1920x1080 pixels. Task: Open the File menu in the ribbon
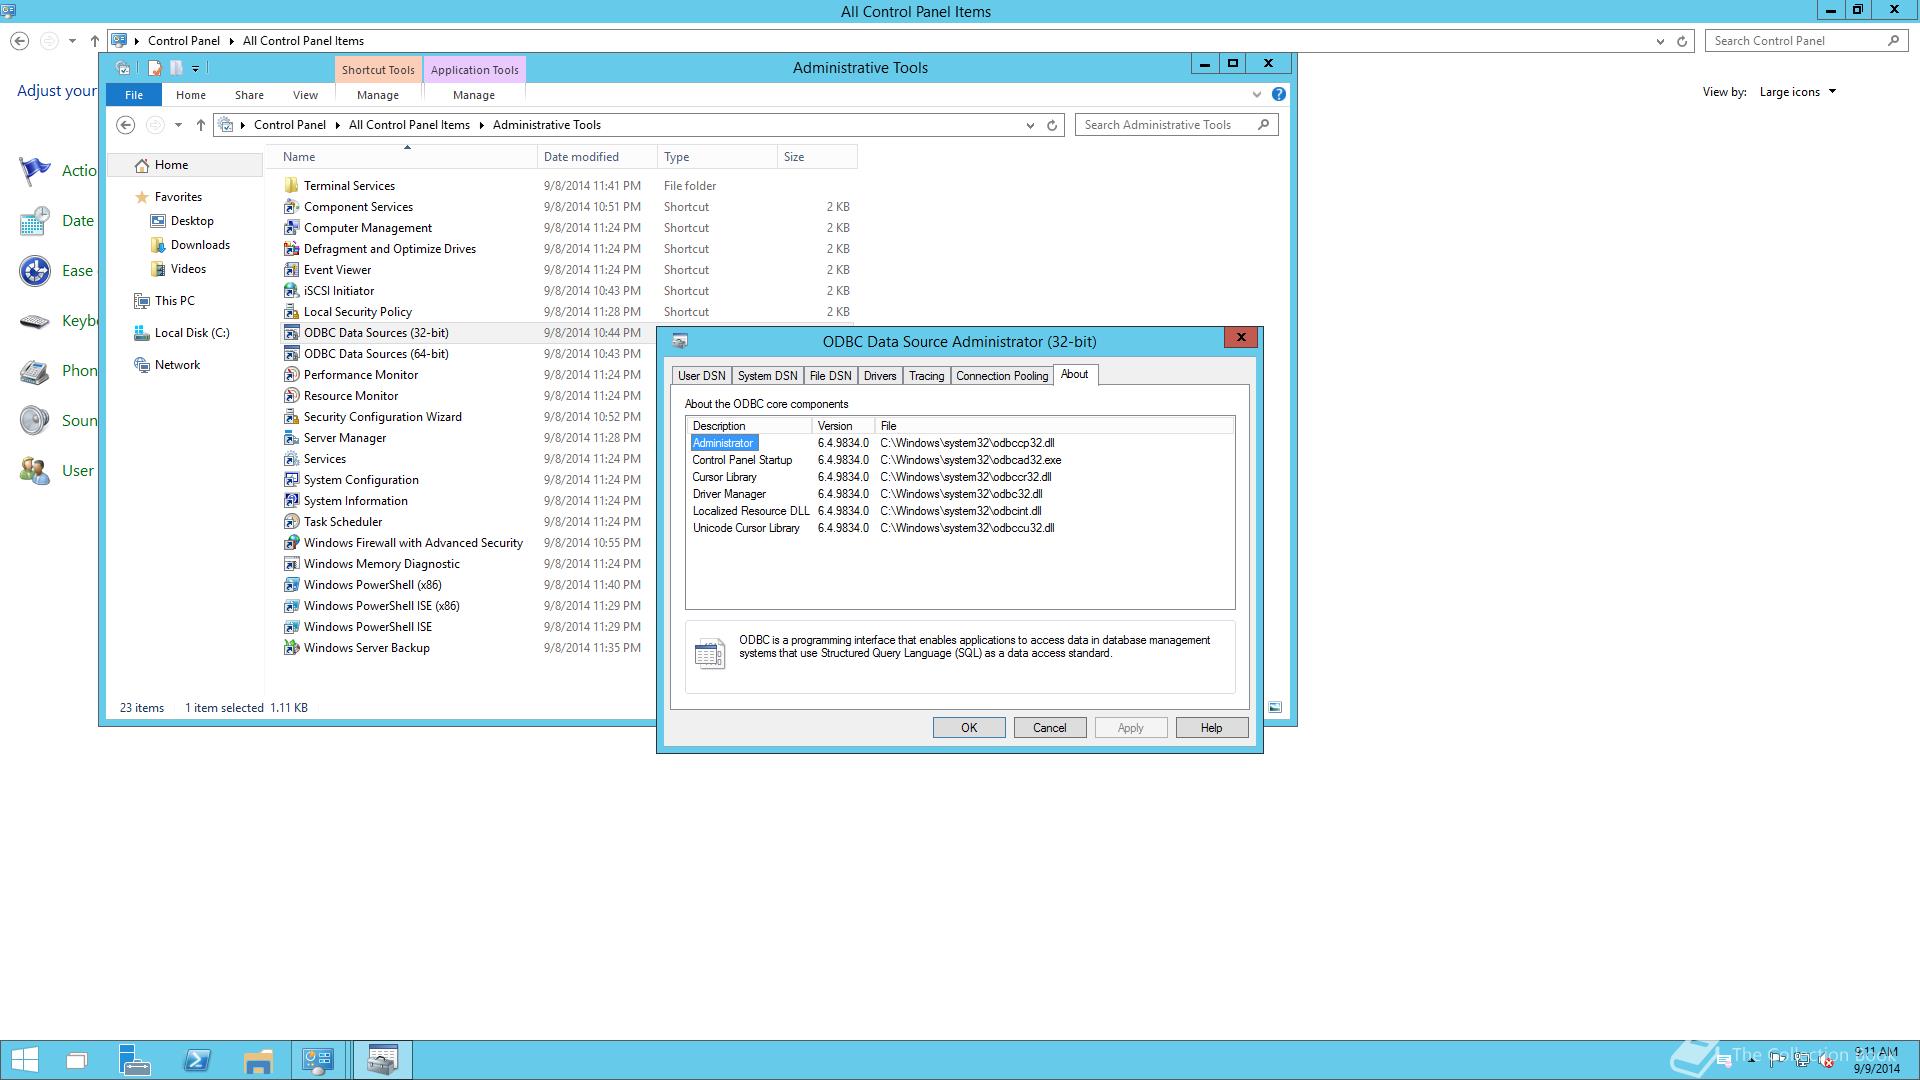(x=134, y=95)
